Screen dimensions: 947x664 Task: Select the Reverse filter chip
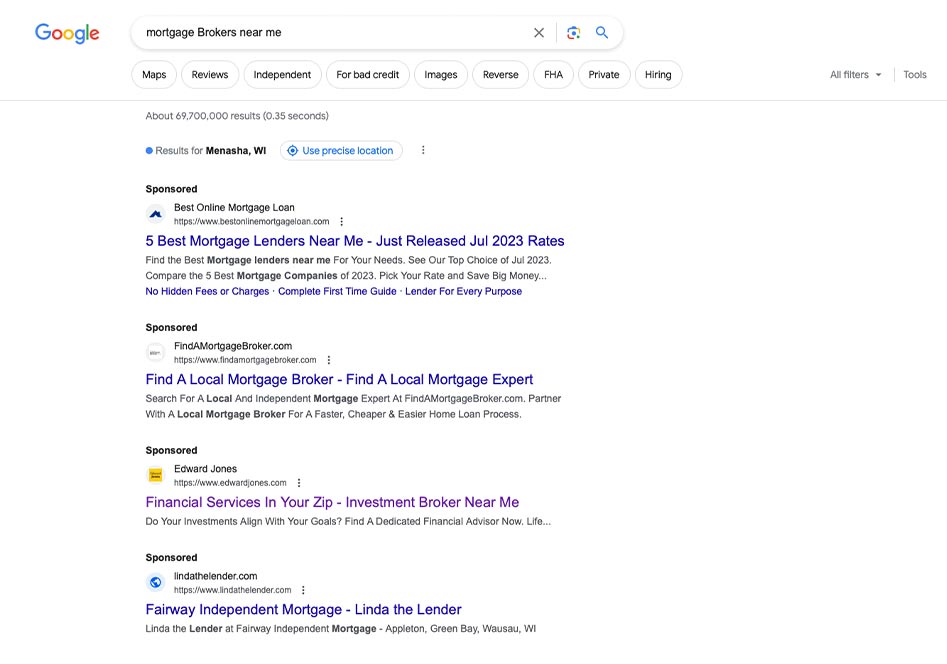(501, 74)
